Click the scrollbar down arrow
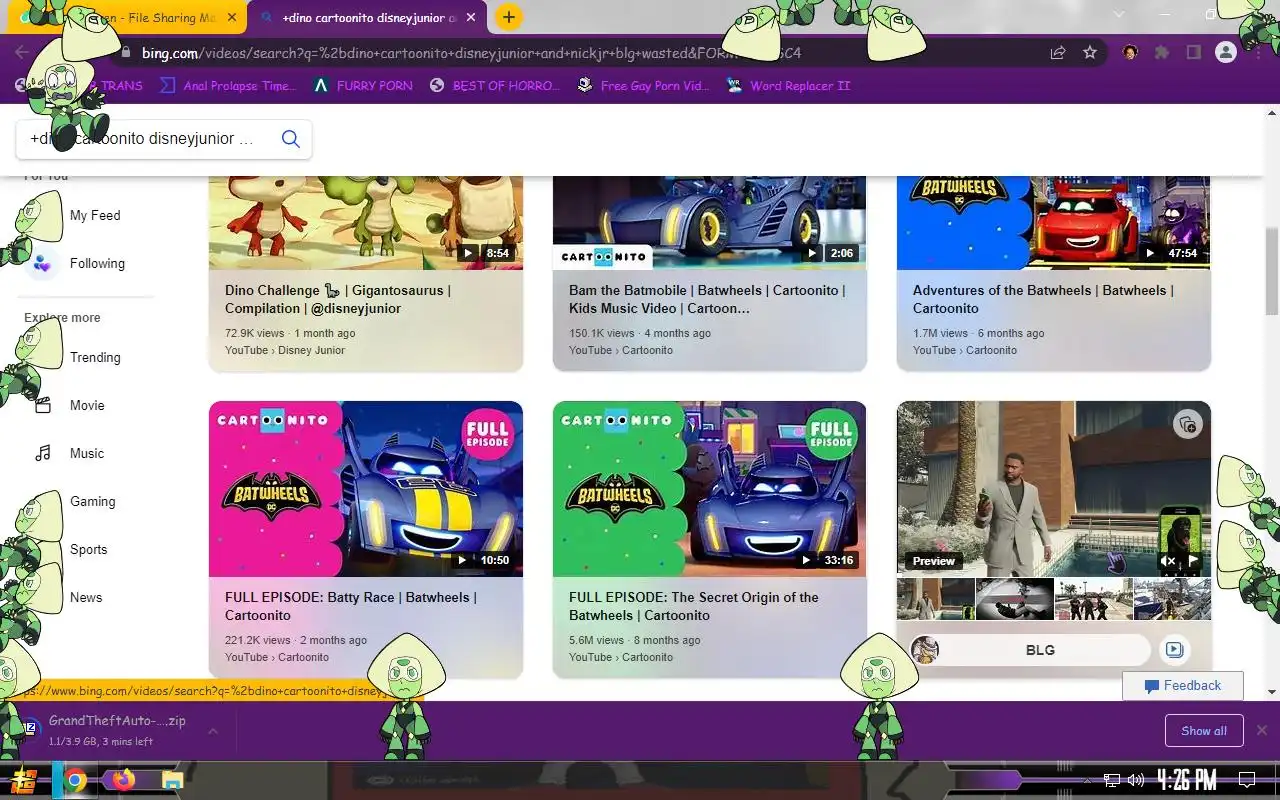Screen dimensions: 1280x800 (1272, 692)
